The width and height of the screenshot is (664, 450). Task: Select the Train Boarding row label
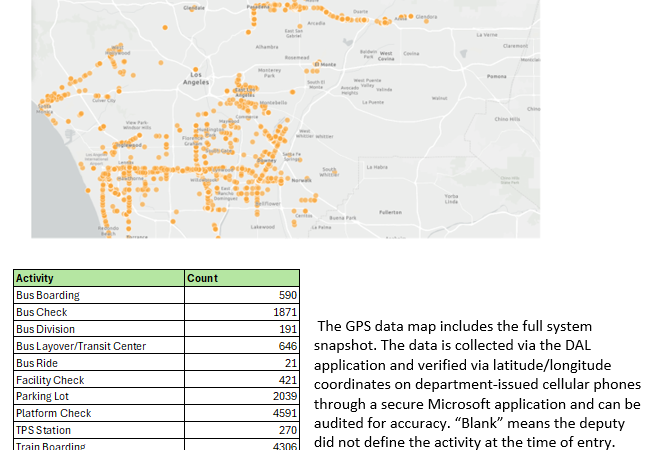point(51,446)
